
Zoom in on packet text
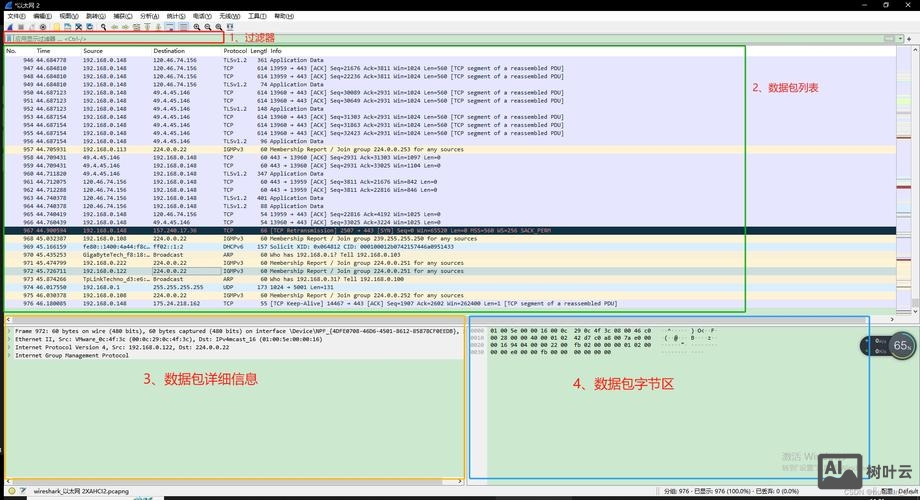pyautogui.click(x=197, y=27)
